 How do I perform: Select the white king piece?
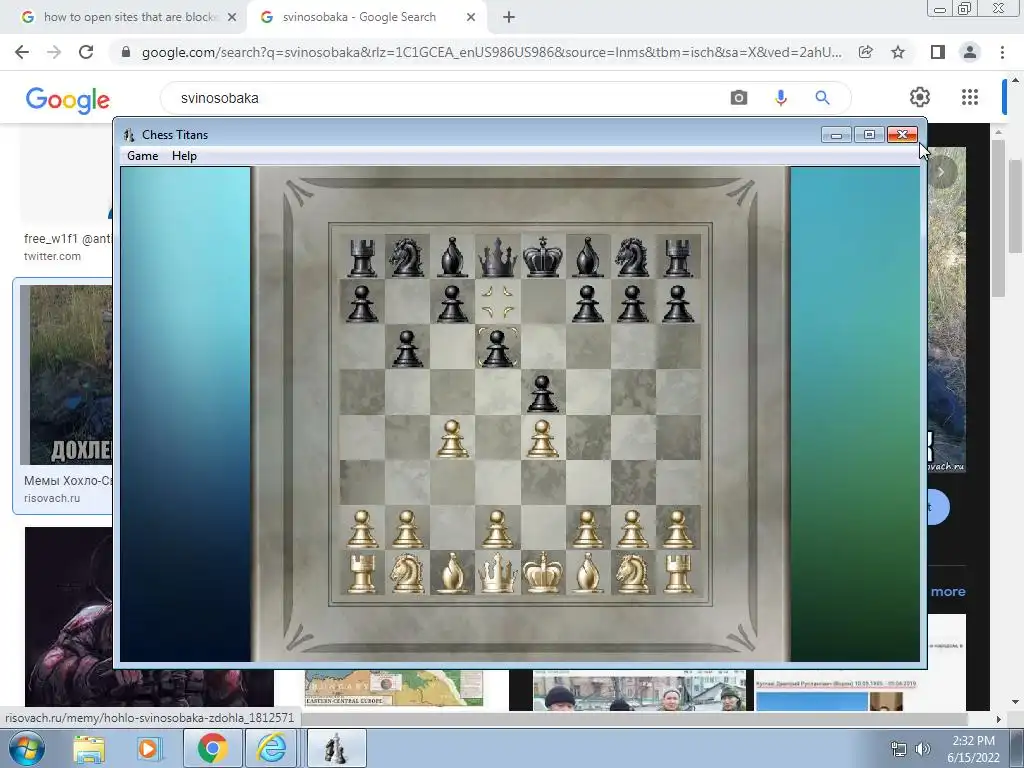tap(543, 573)
